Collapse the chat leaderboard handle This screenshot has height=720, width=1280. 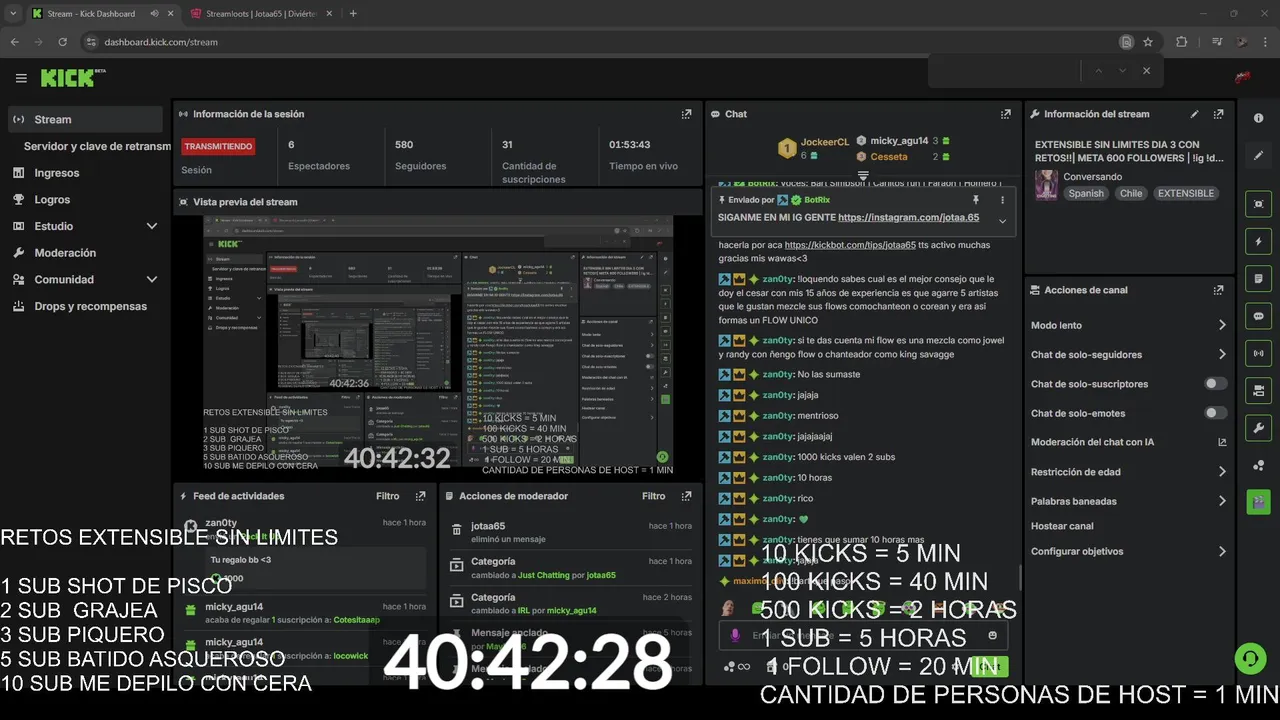click(863, 175)
